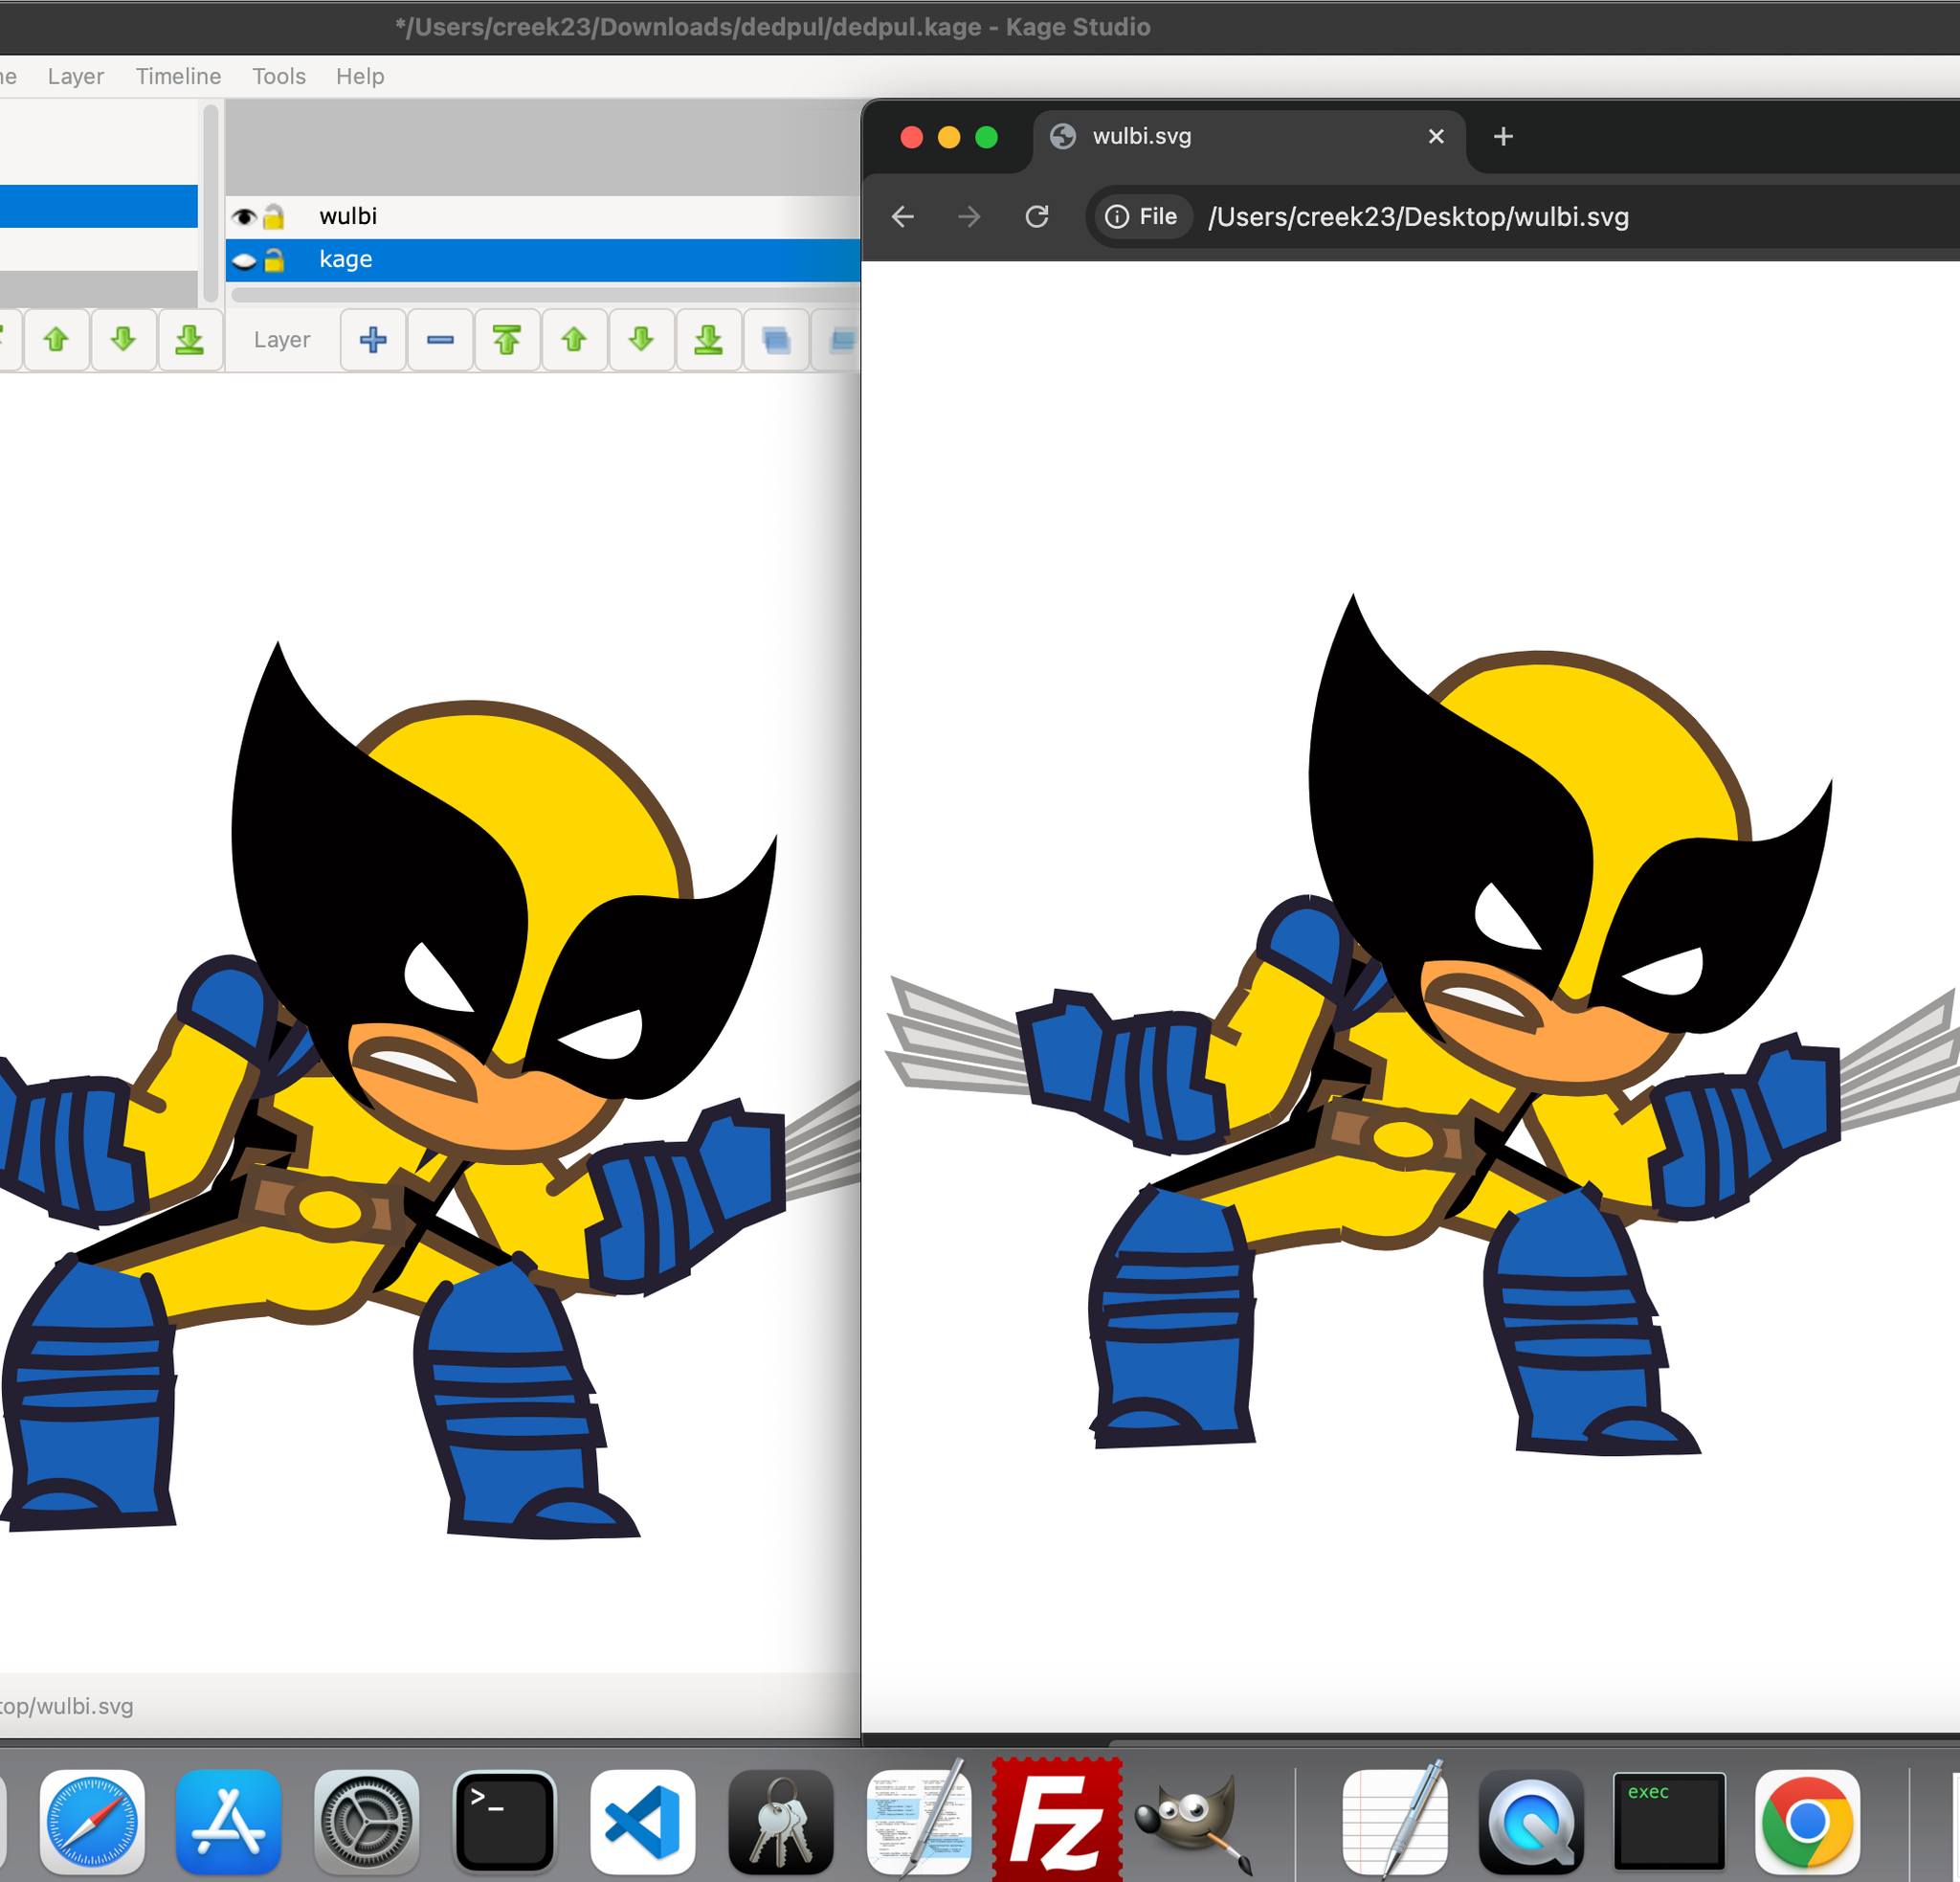This screenshot has height=1882, width=1960.
Task: Open GIMP from the Dock
Action: tap(1194, 1822)
